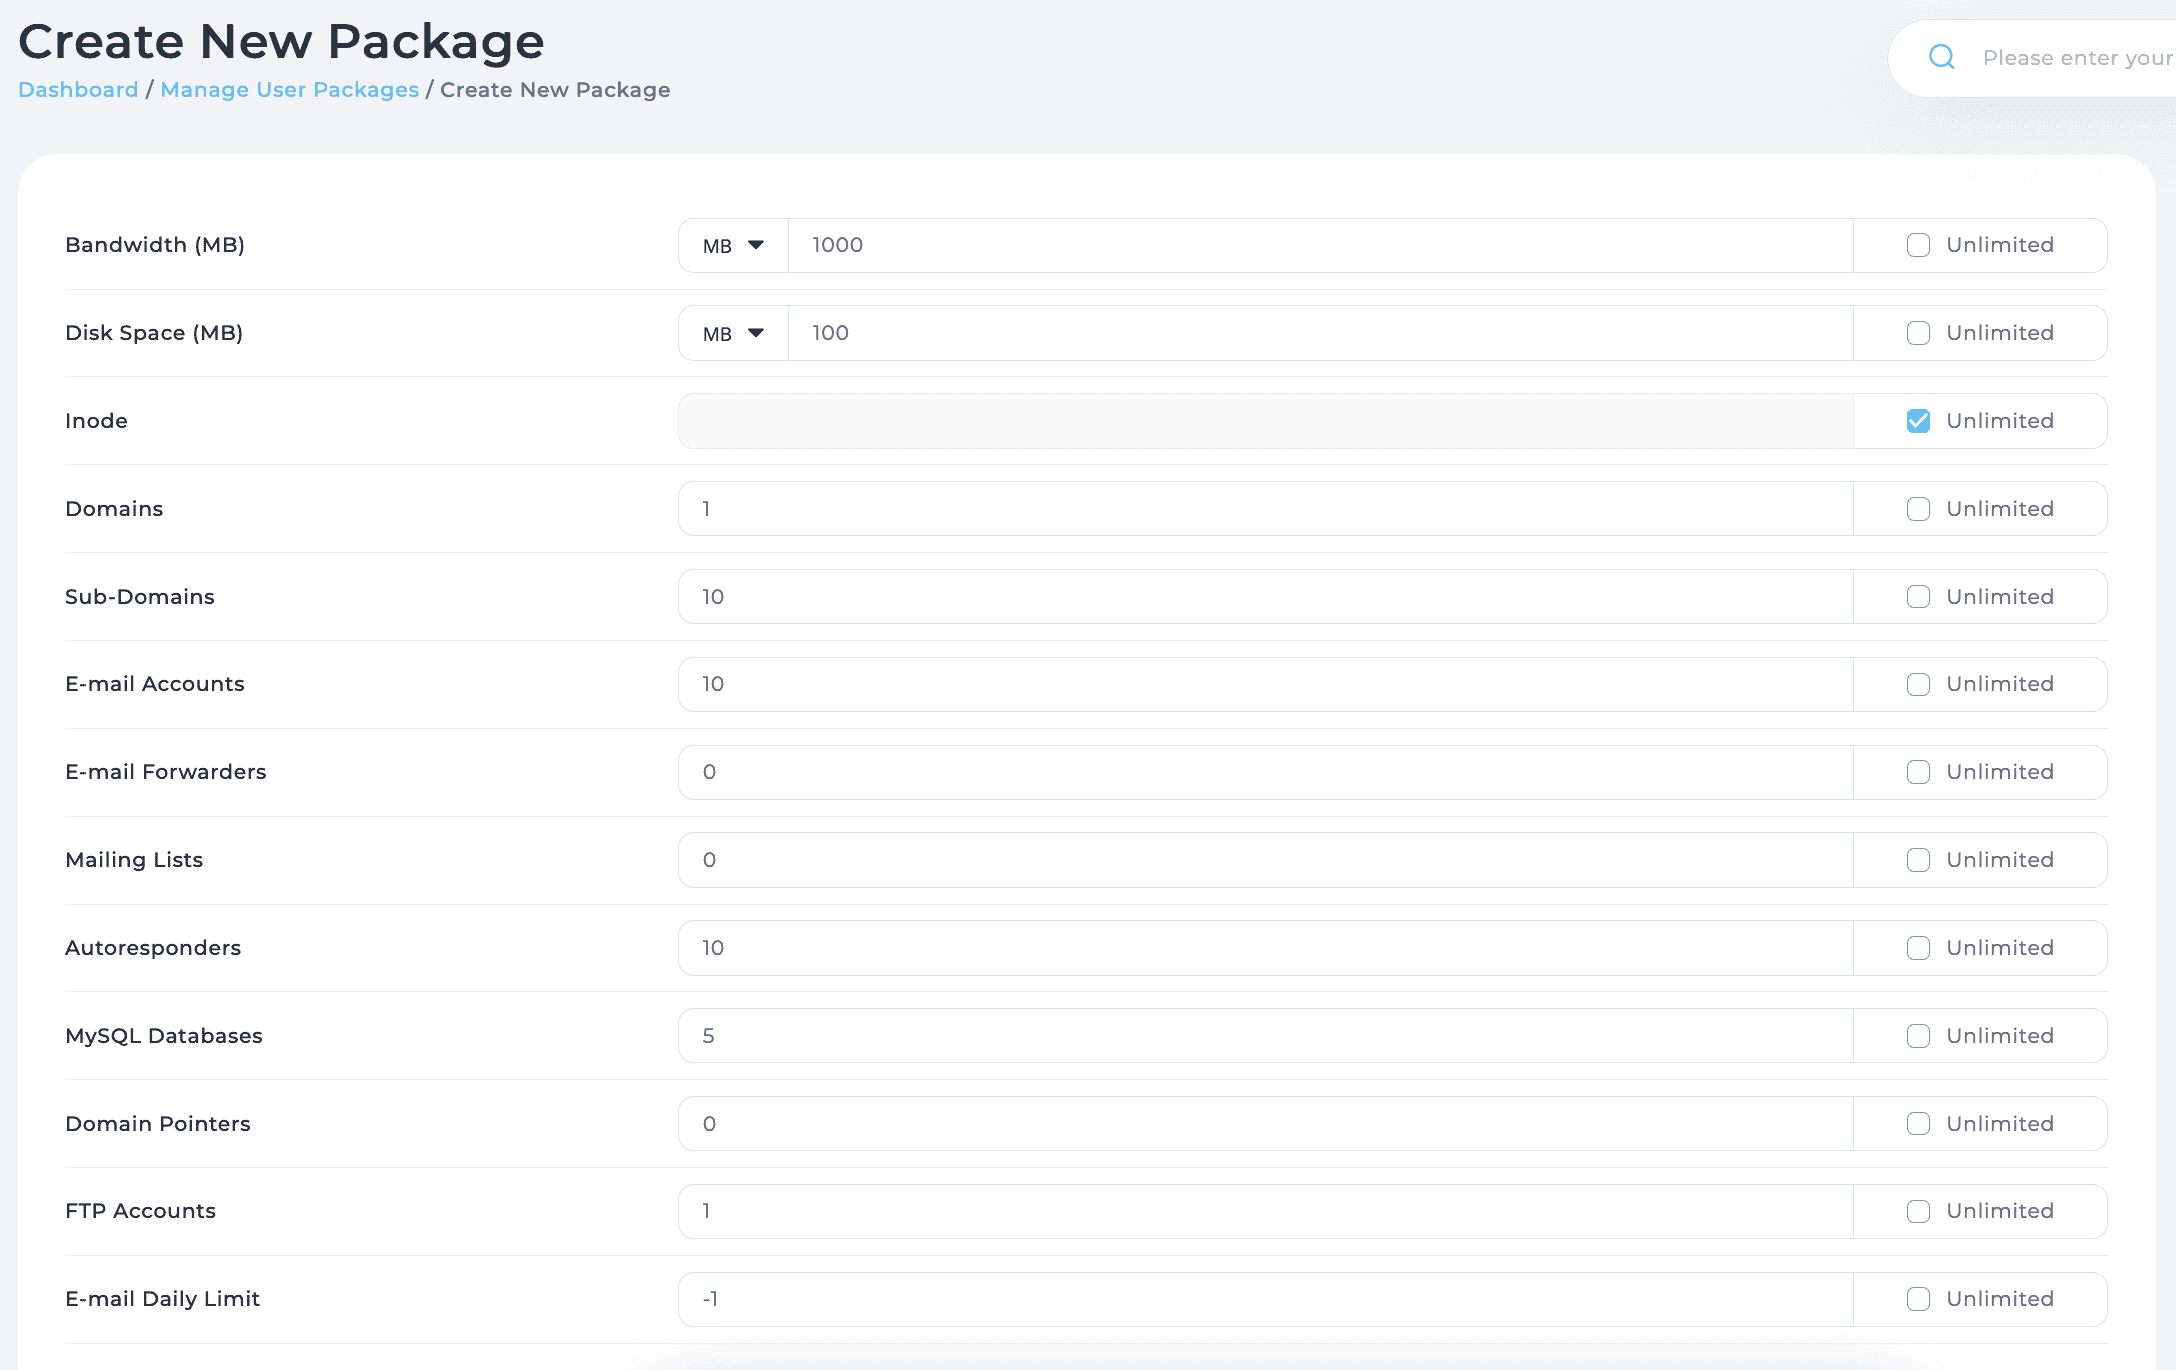Viewport: 2176px width, 1370px height.
Task: Enable Unlimited for FTP Accounts
Action: point(1918,1211)
